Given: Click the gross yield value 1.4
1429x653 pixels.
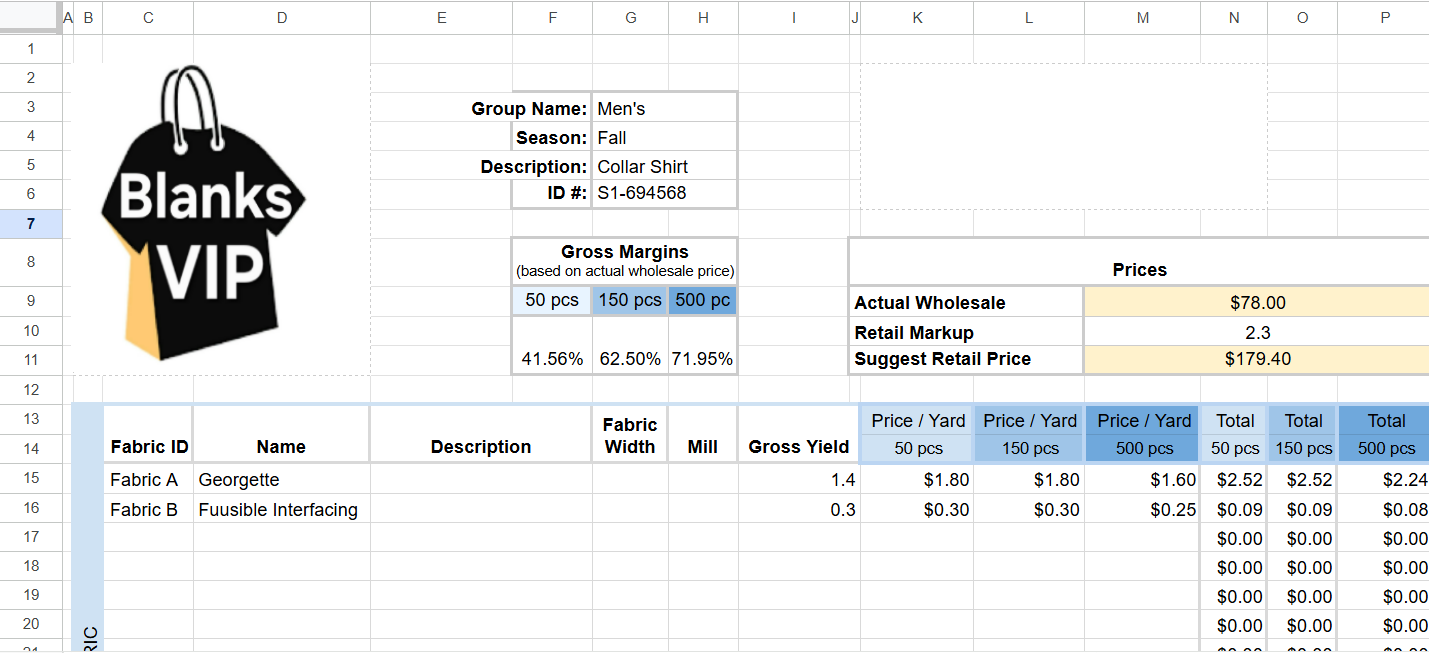Looking at the screenshot, I should point(798,480).
